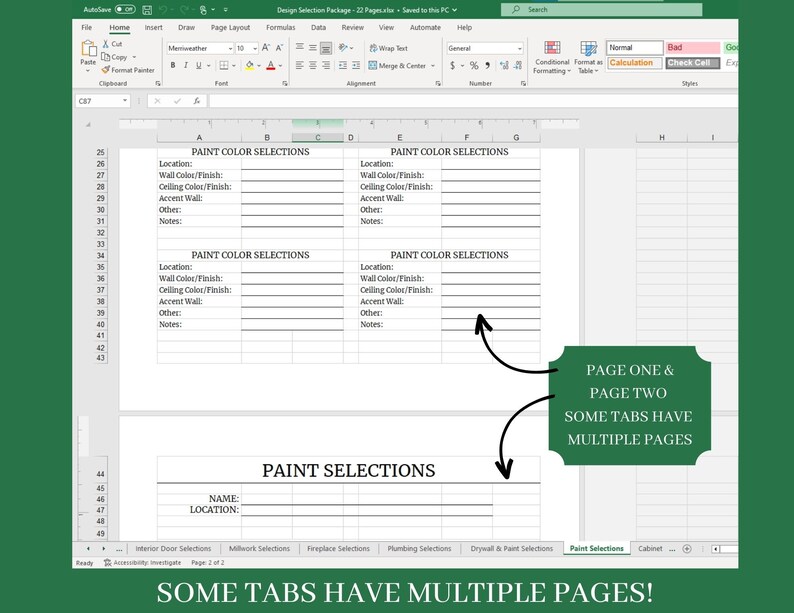Click the Decrease Decimal icon
The image size is (794, 613).
coord(518,65)
